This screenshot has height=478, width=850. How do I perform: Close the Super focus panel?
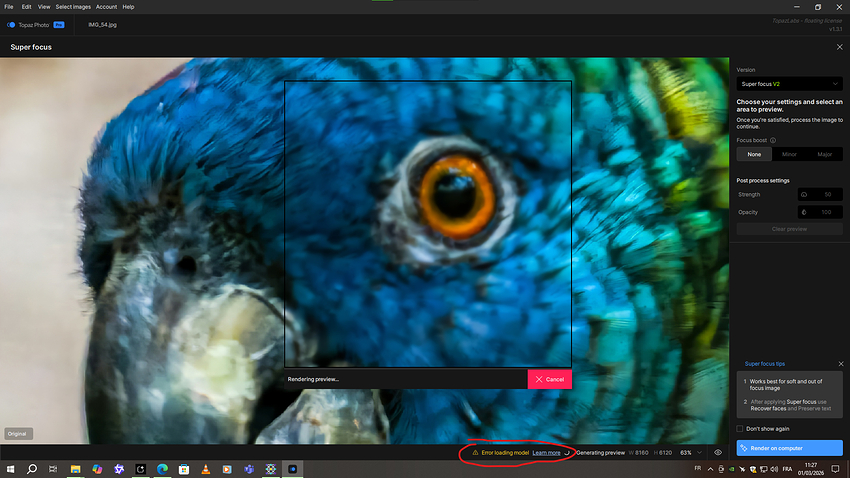tap(839, 47)
